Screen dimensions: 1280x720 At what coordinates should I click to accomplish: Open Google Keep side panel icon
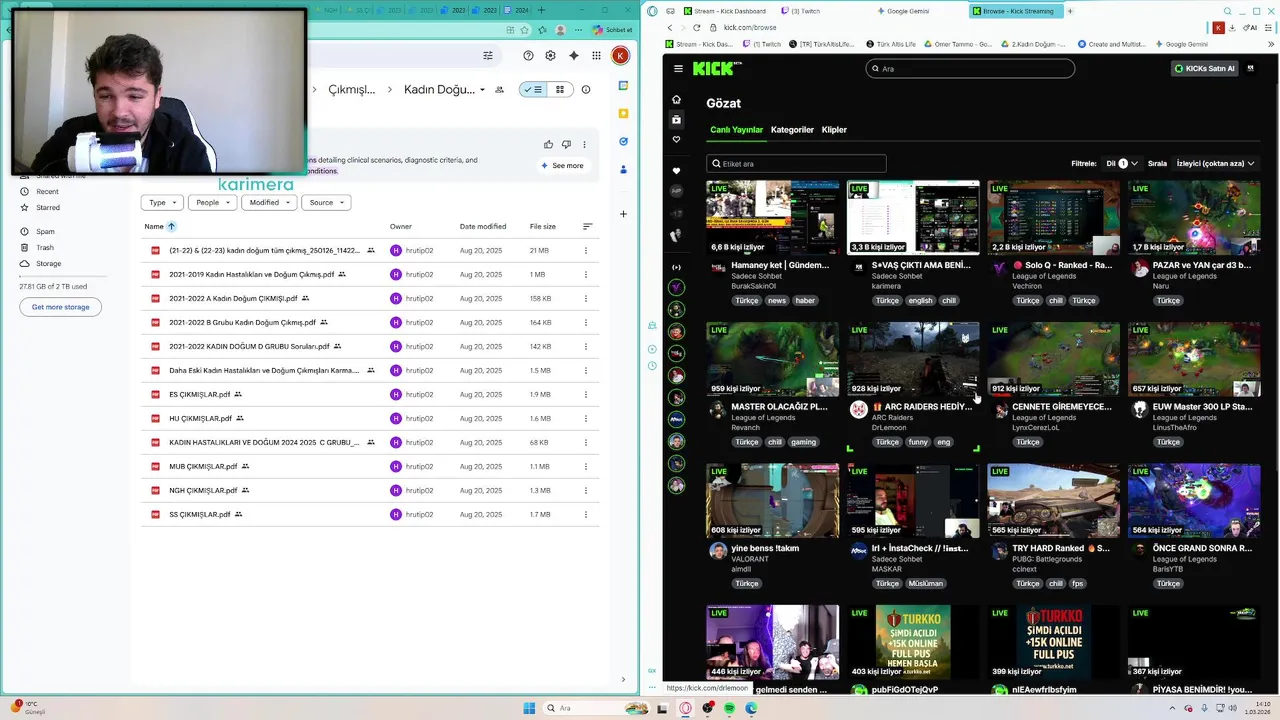tap(623, 114)
